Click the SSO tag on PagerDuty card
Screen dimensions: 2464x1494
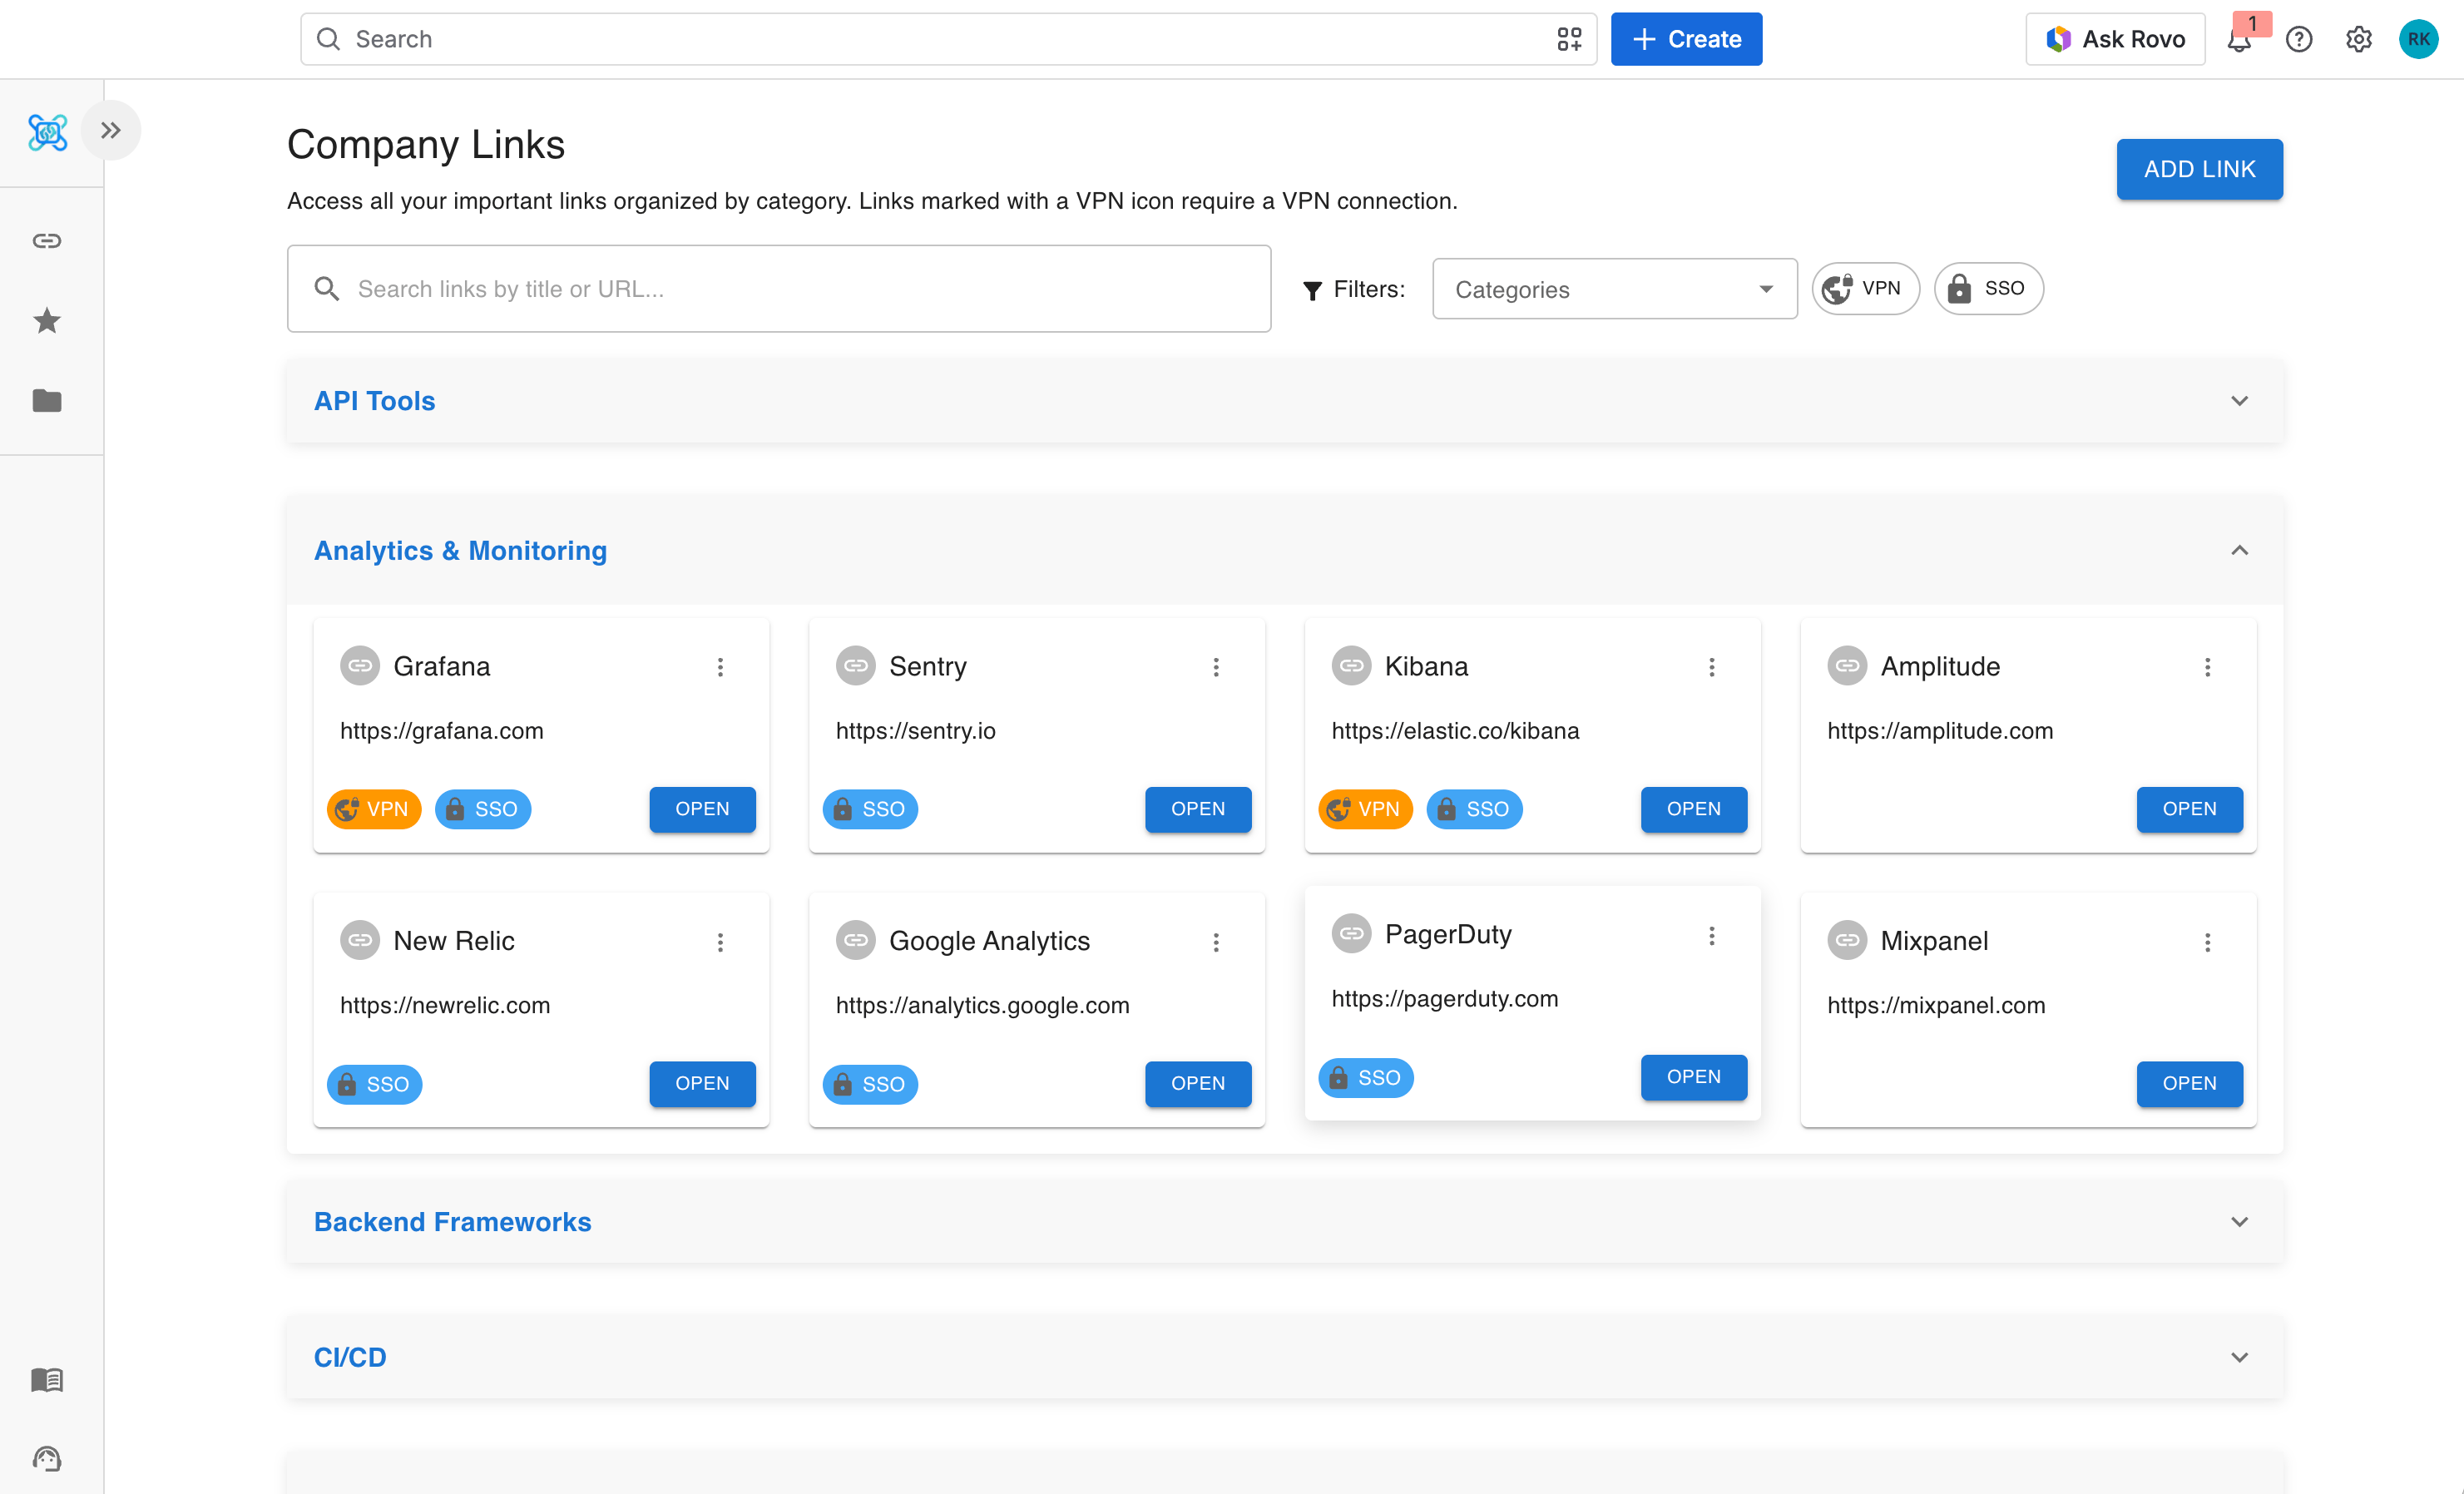(1366, 1078)
